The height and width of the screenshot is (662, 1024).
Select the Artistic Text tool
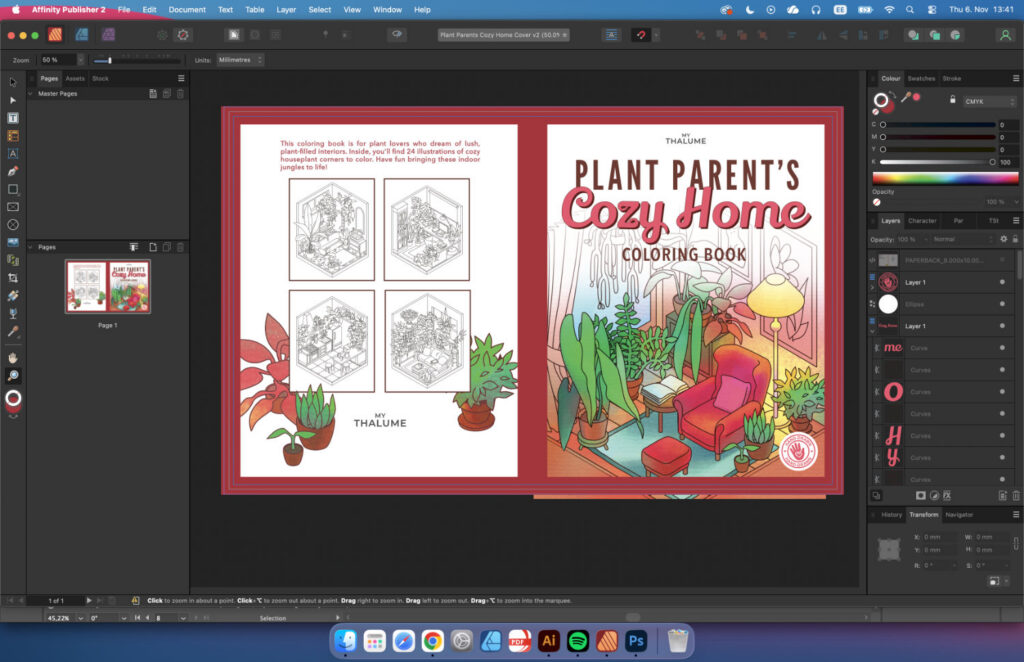click(x=13, y=153)
